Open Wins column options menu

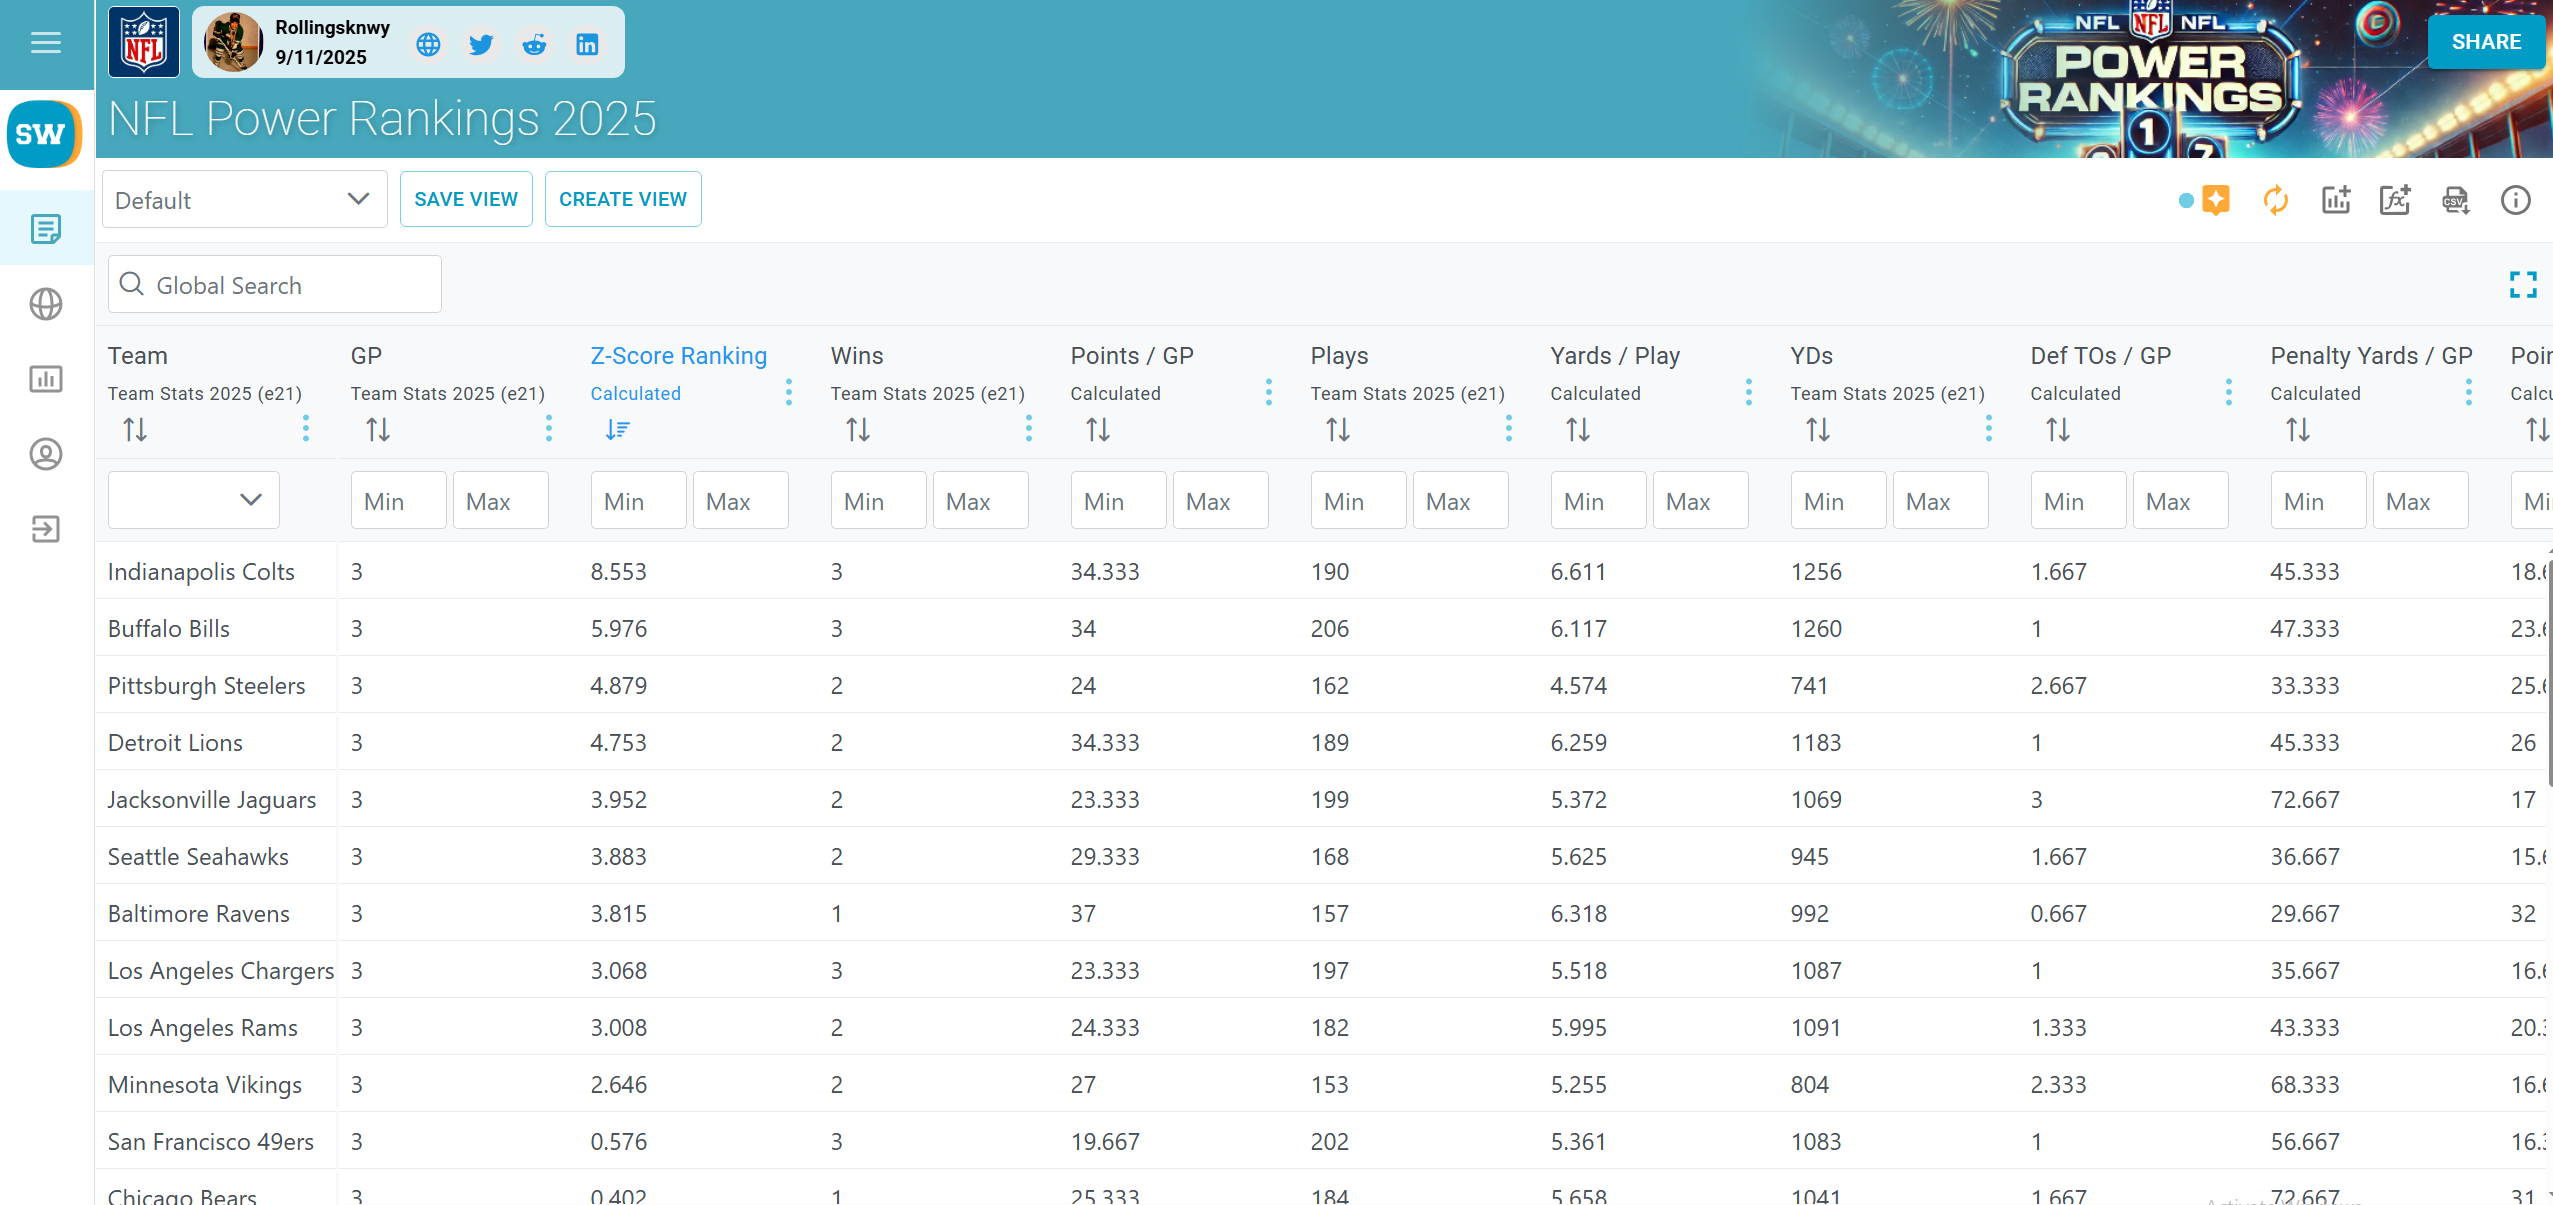[1029, 429]
